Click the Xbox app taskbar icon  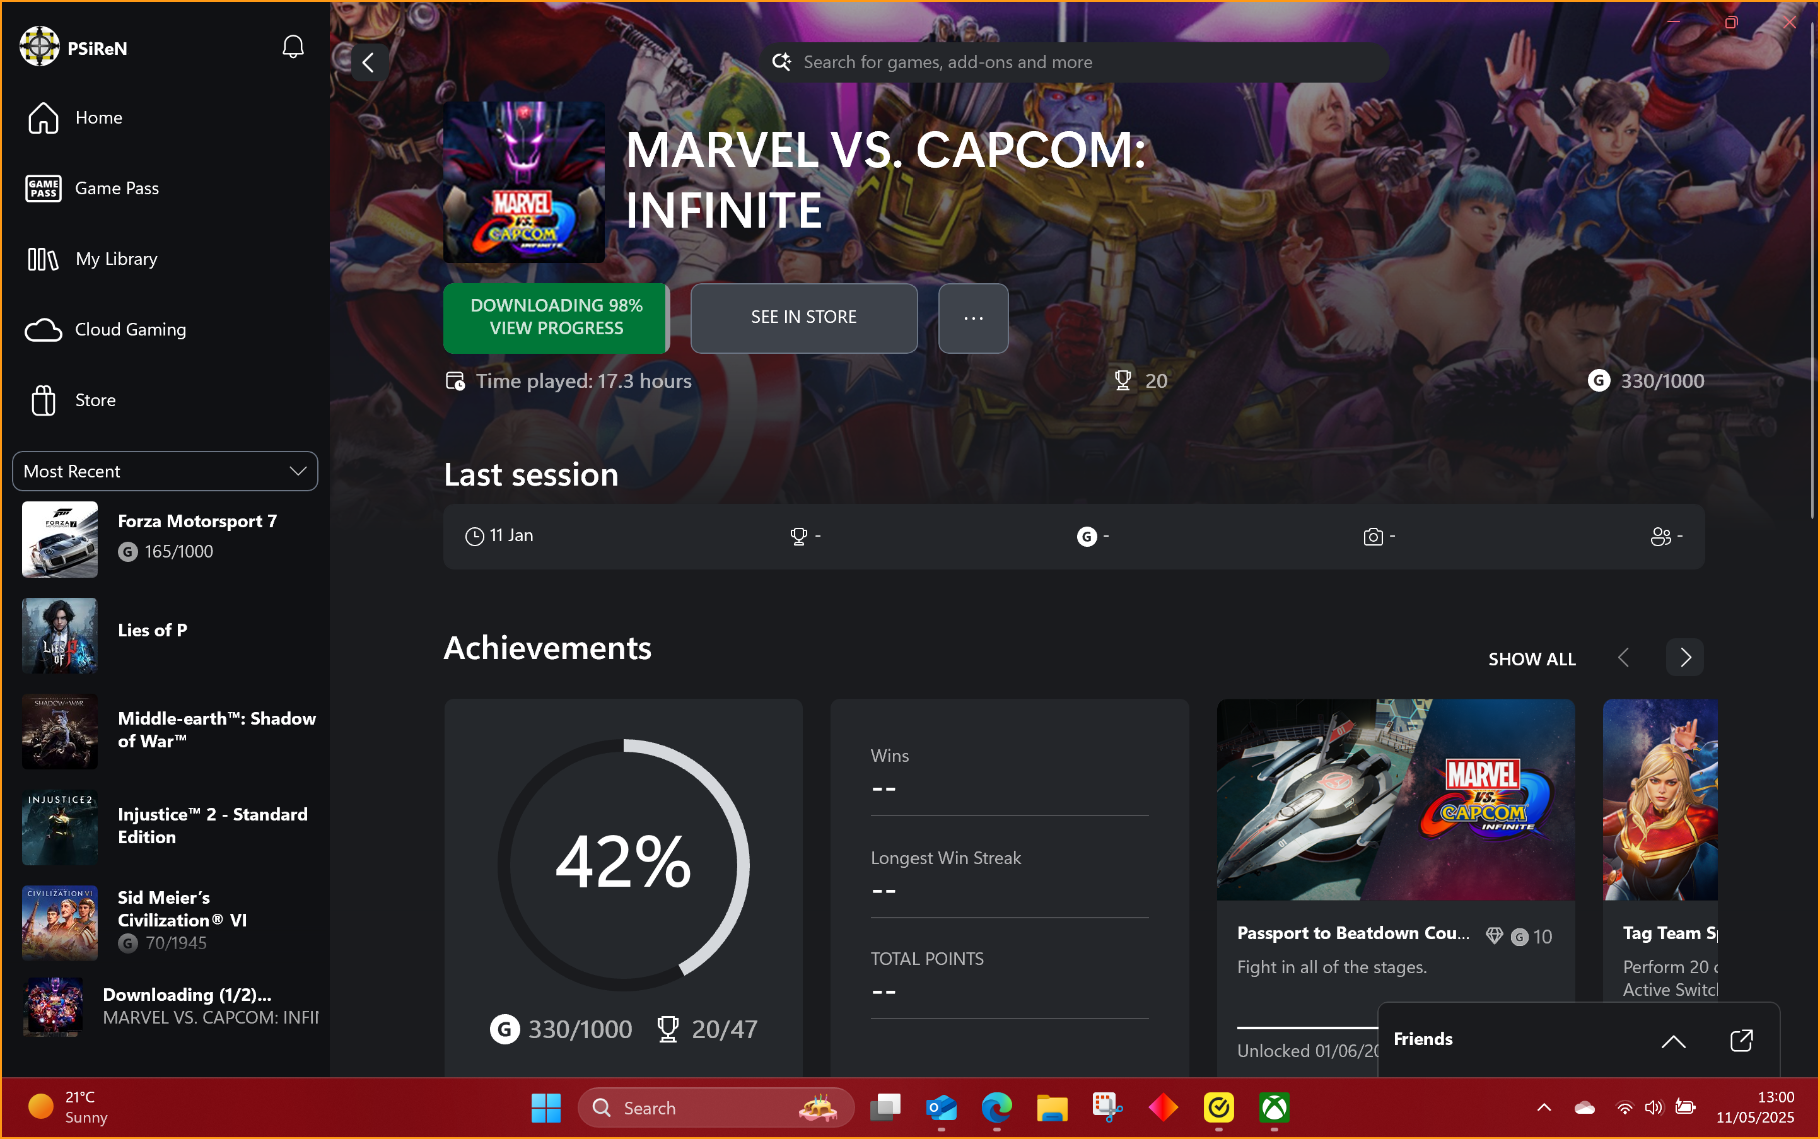(1274, 1108)
